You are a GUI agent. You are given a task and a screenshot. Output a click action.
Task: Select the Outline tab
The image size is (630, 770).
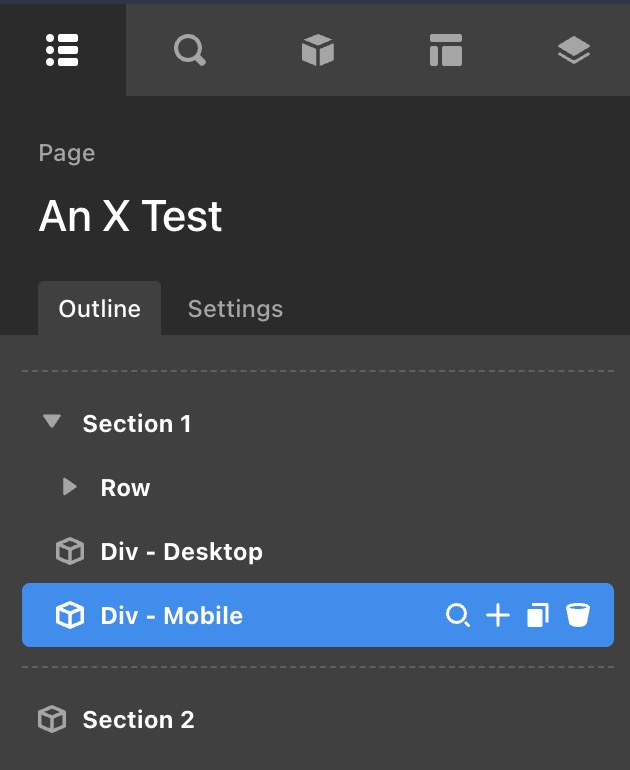coord(99,309)
